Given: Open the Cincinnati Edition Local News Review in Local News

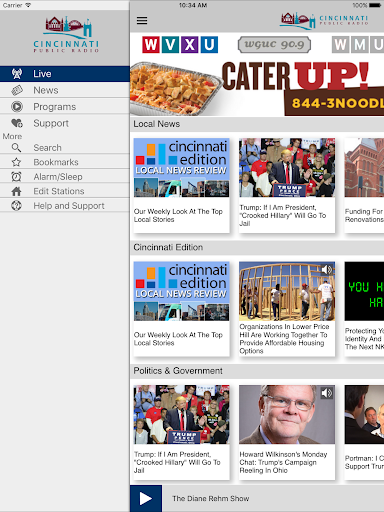Looking at the screenshot, I should click(182, 185).
